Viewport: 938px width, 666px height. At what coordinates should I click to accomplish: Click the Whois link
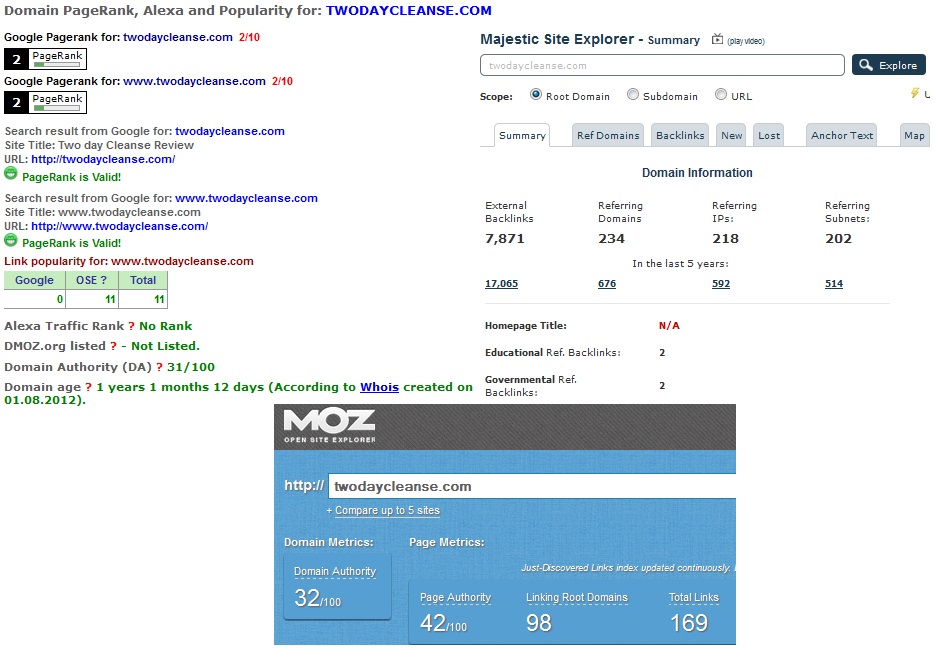pos(379,387)
